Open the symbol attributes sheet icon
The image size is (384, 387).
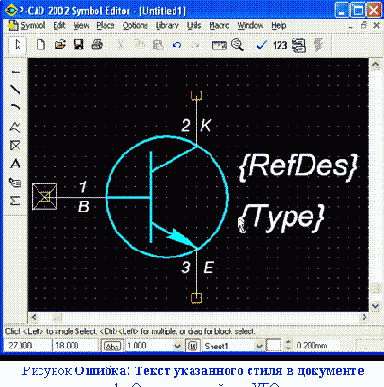coord(299,45)
